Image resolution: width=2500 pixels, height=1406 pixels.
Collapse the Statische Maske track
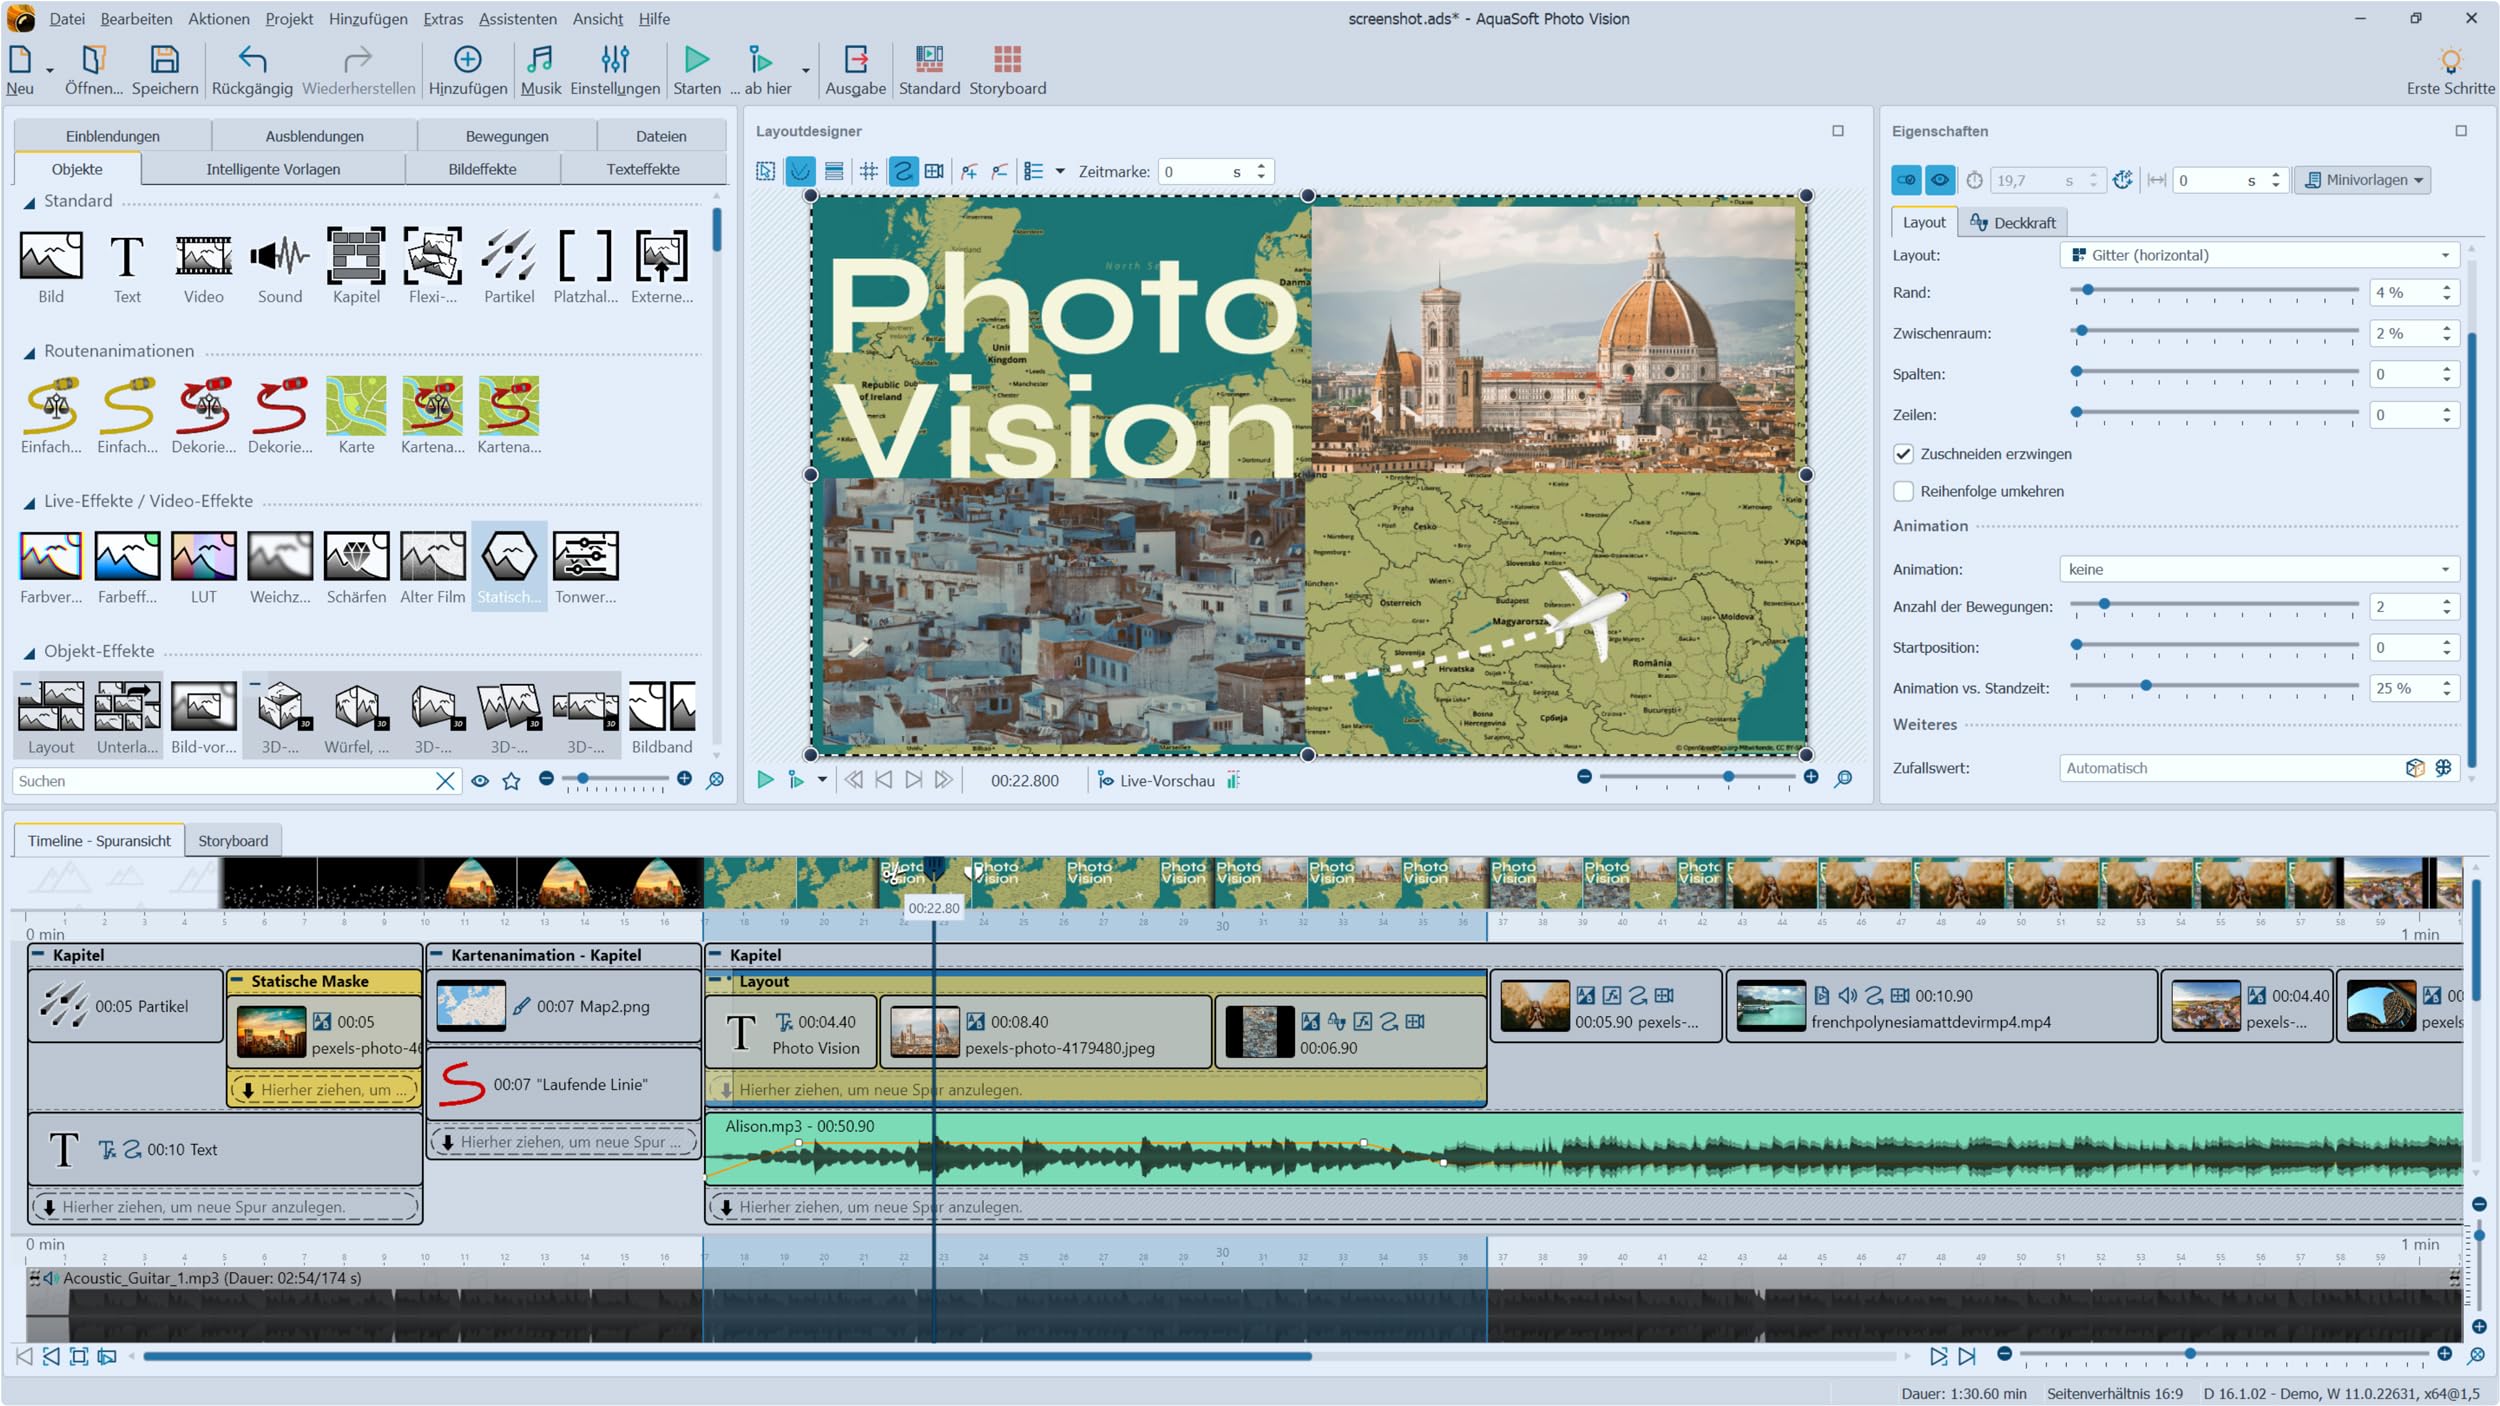[x=238, y=982]
